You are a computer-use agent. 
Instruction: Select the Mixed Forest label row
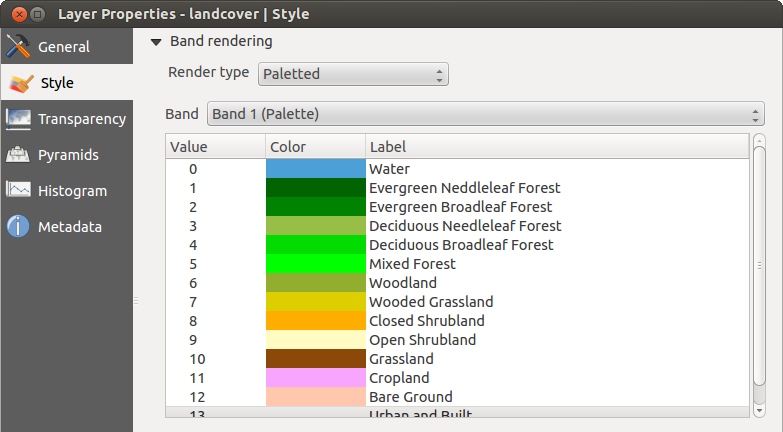(412, 264)
